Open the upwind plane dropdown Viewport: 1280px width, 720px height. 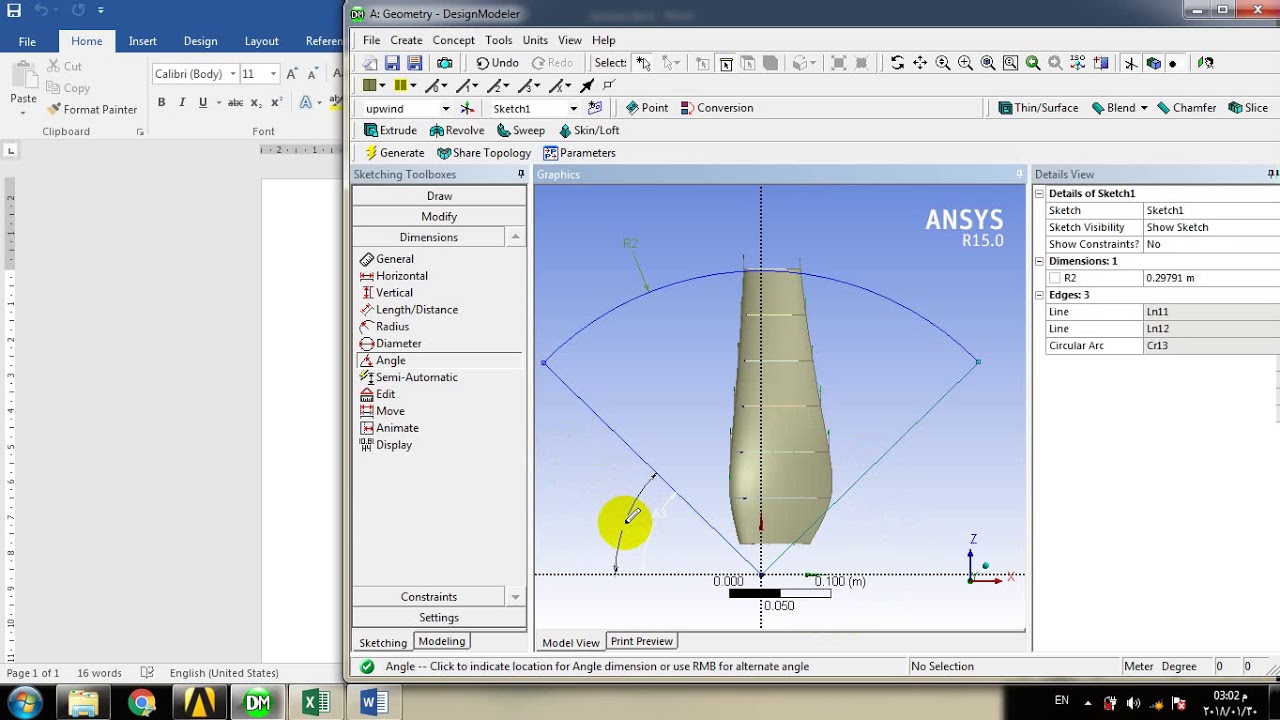(x=446, y=108)
